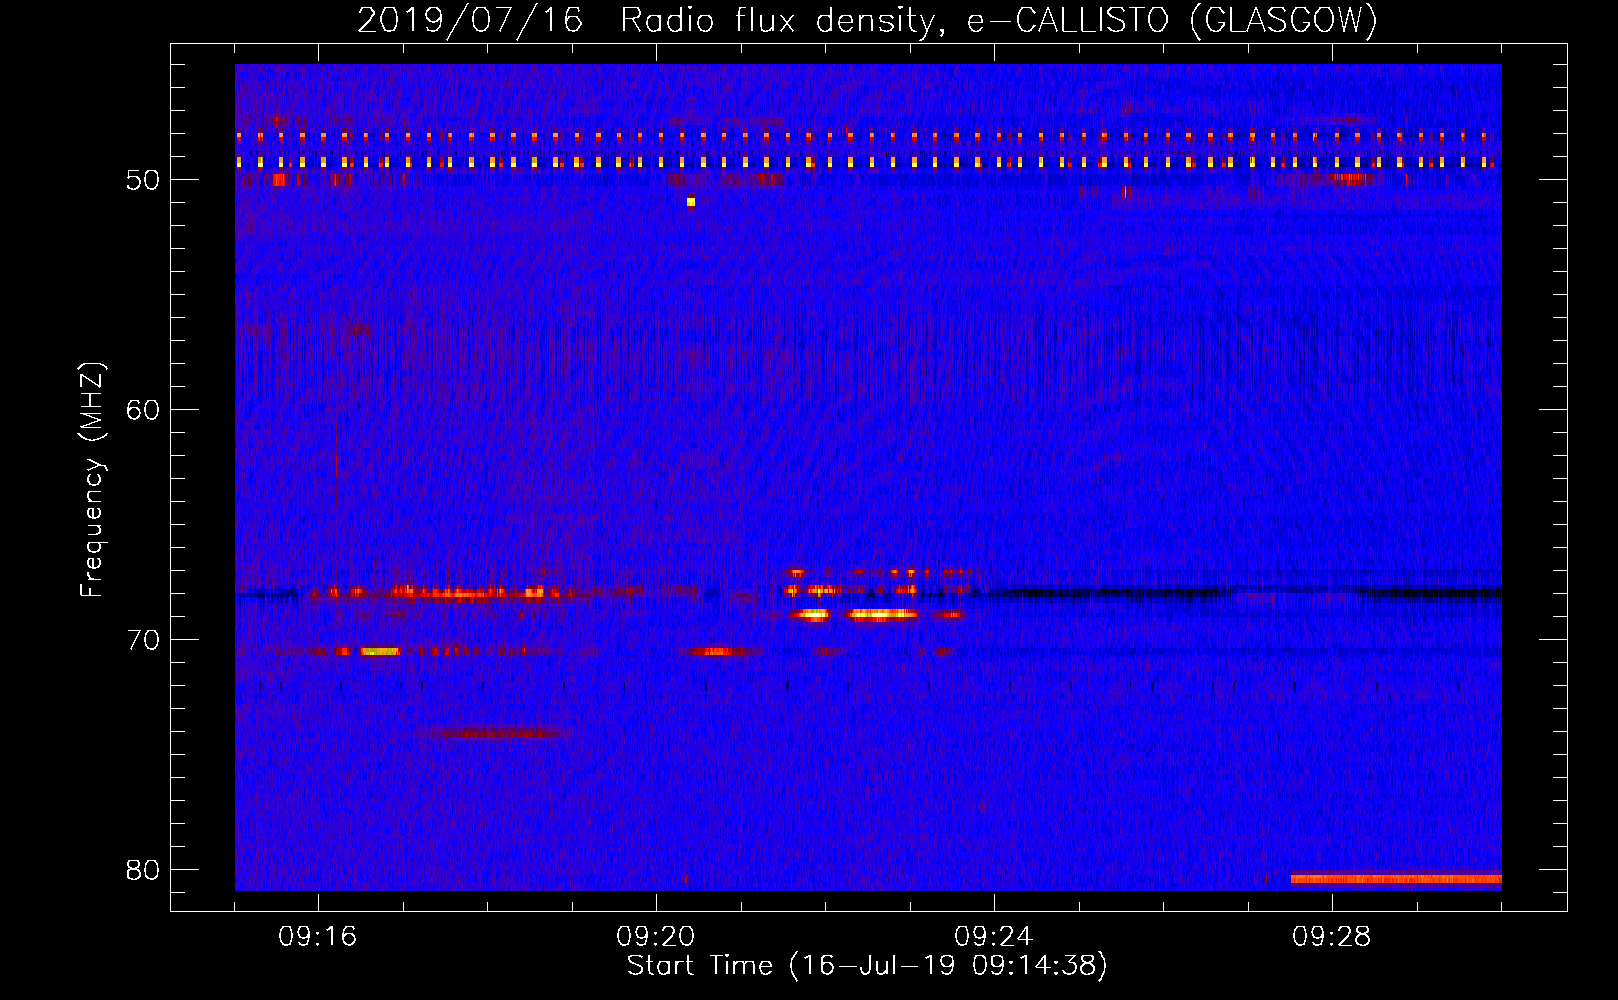
Task: Click the 09:28 time tick label
Action: [x=1332, y=937]
